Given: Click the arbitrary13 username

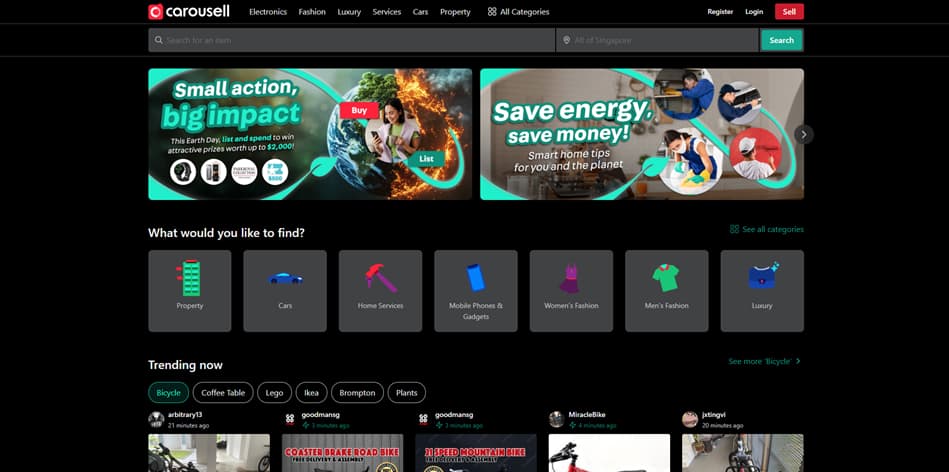Looking at the screenshot, I should [x=185, y=415].
